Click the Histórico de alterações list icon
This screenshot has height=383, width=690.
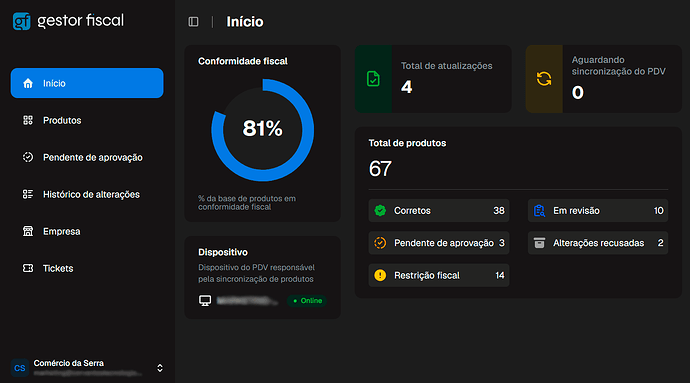[28, 194]
